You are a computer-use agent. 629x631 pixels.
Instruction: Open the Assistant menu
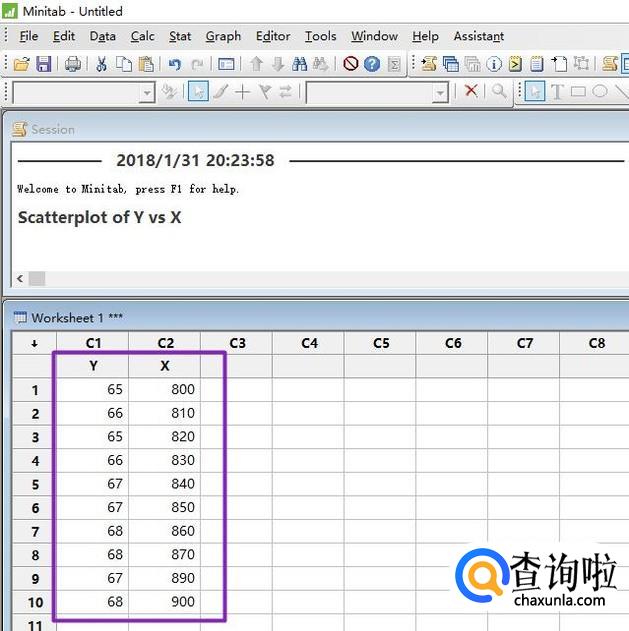(x=479, y=36)
